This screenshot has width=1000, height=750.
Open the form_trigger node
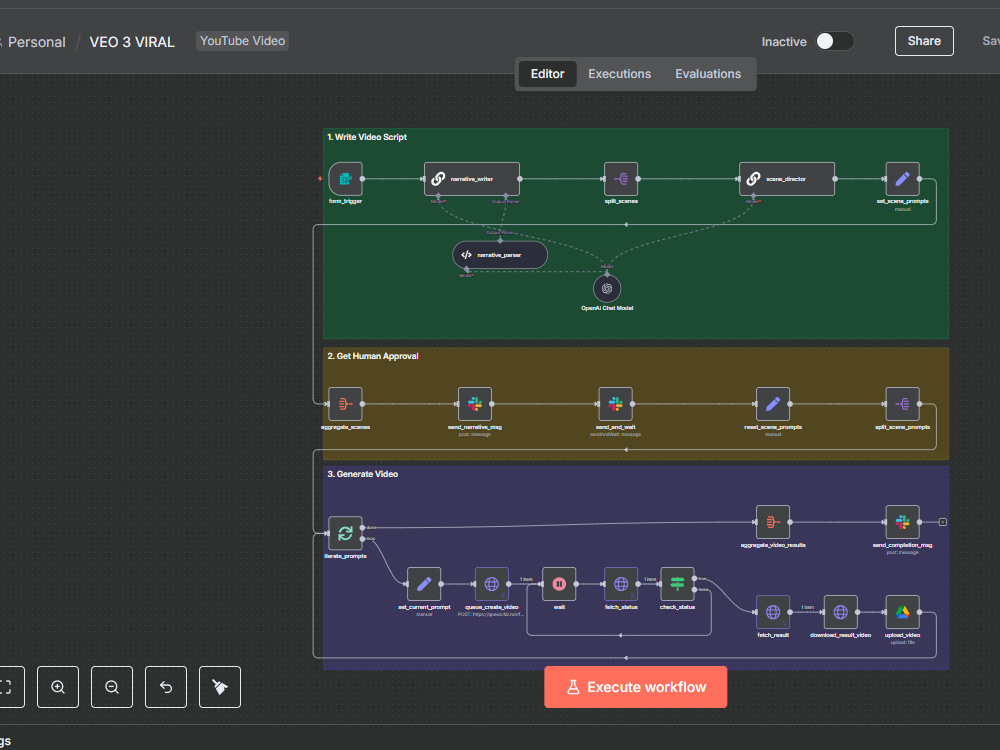(345, 179)
